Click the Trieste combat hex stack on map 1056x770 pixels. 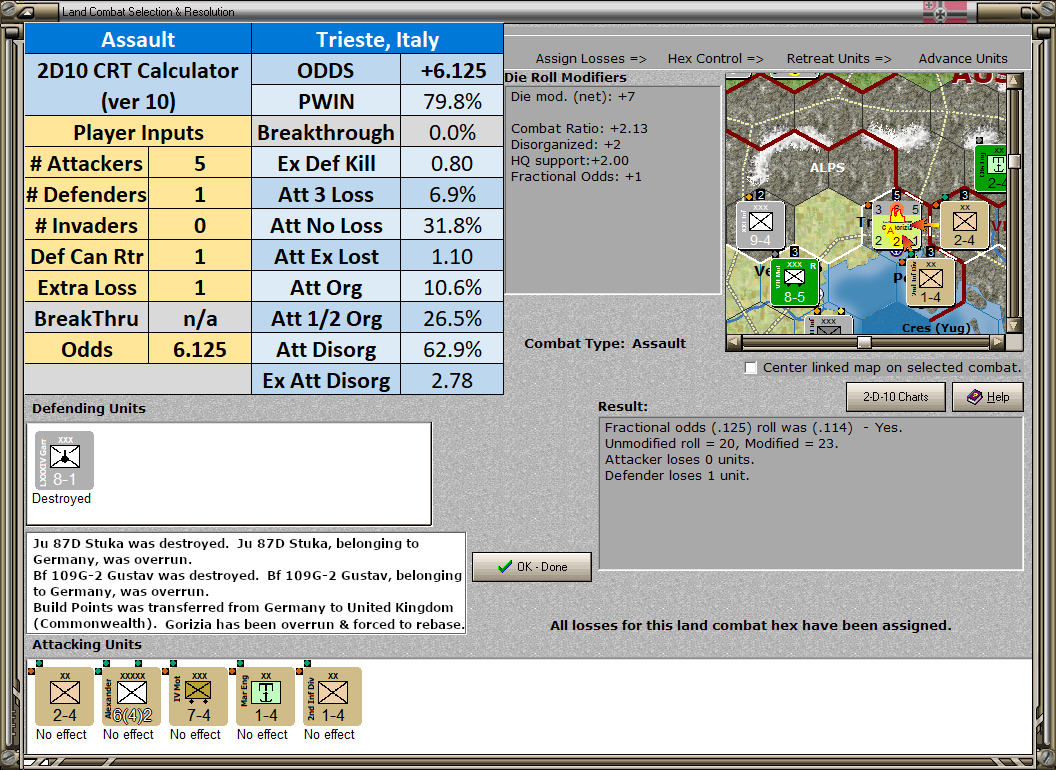[896, 226]
